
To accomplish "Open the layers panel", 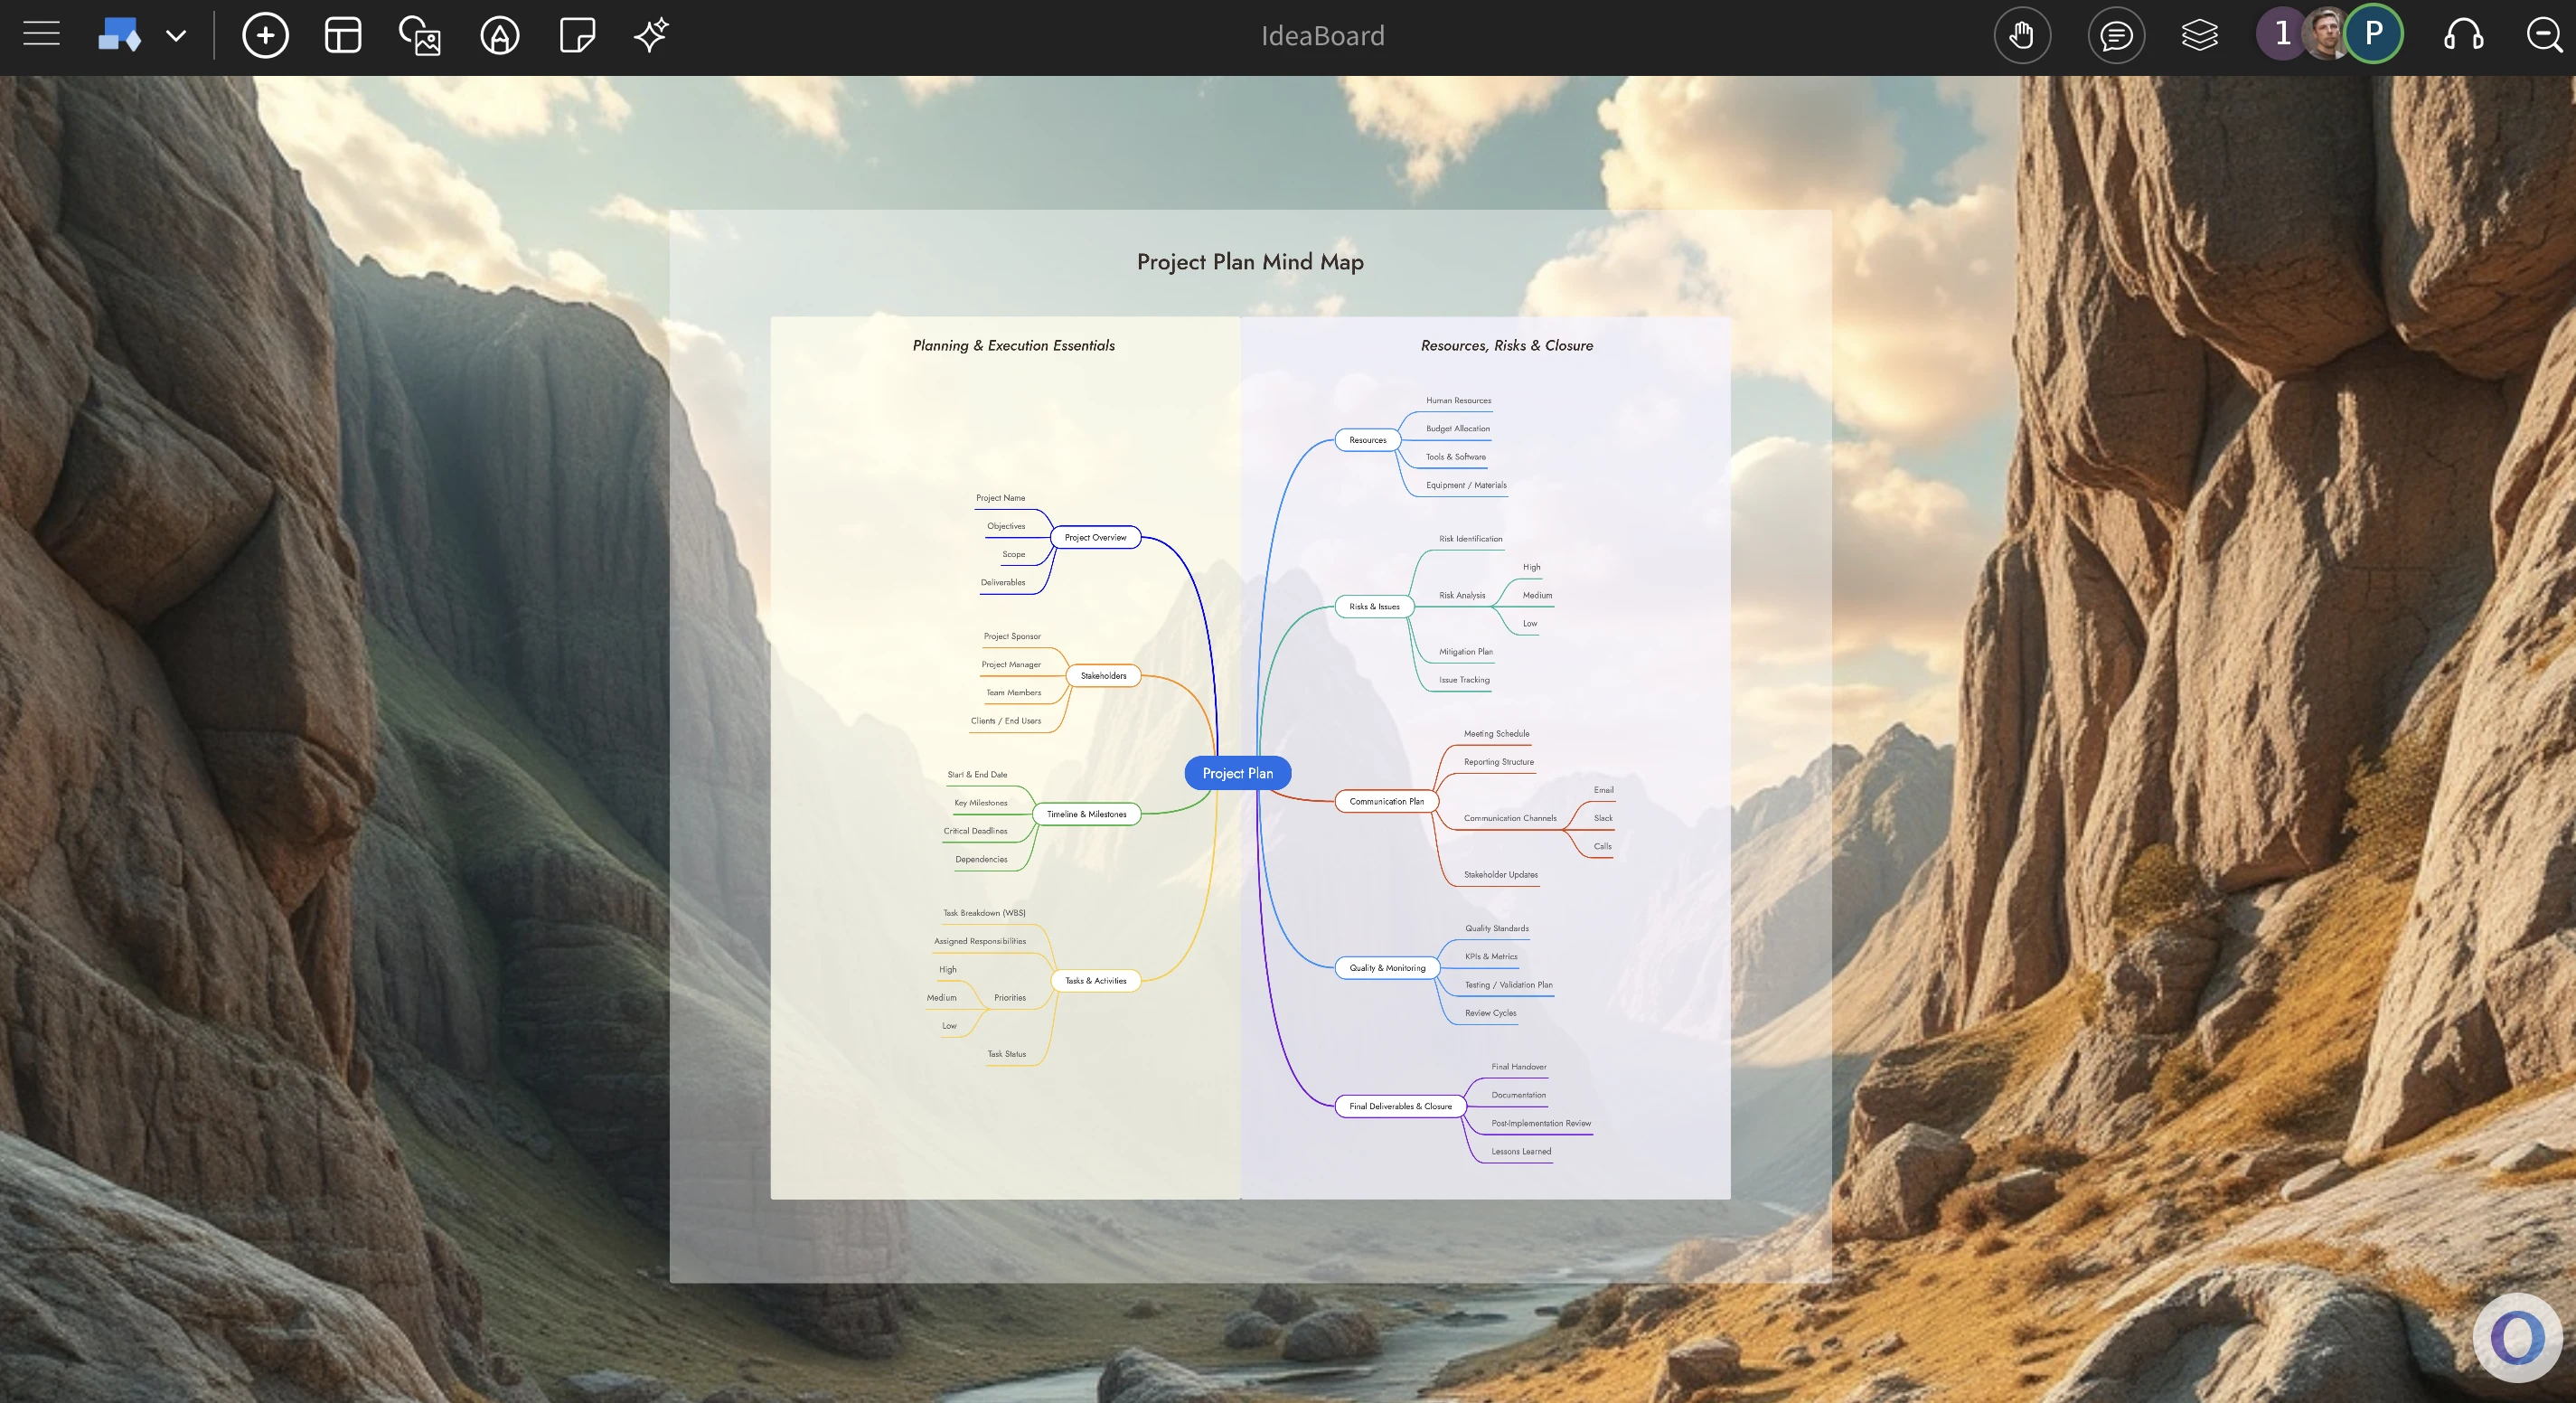I will click(2197, 35).
